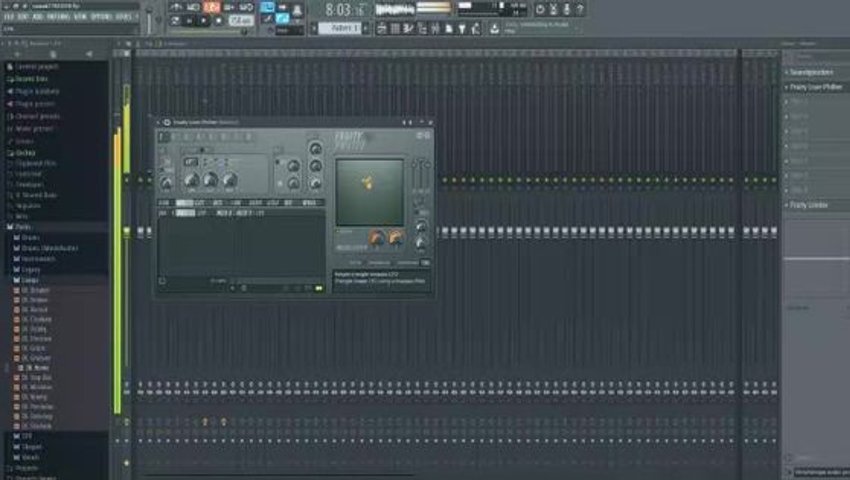Screen dimensions: 850x480
Task: Click gear icon in Fruity Love Philter title bar
Action: pos(167,123)
